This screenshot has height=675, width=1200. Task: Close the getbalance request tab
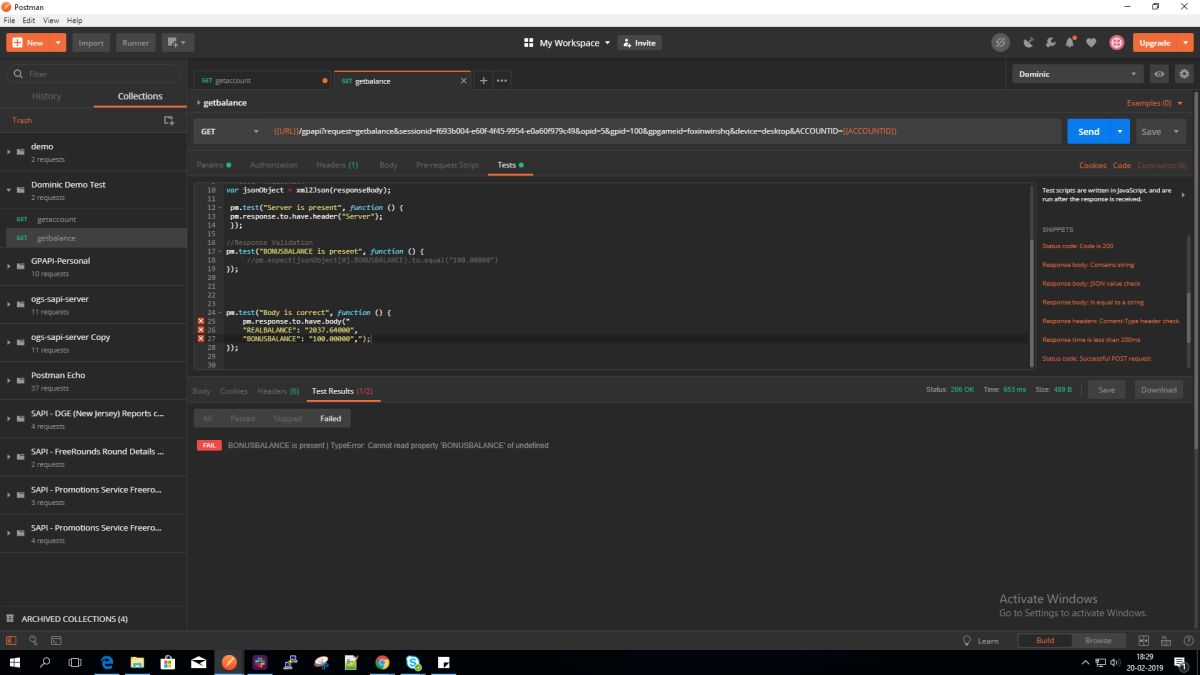463,81
